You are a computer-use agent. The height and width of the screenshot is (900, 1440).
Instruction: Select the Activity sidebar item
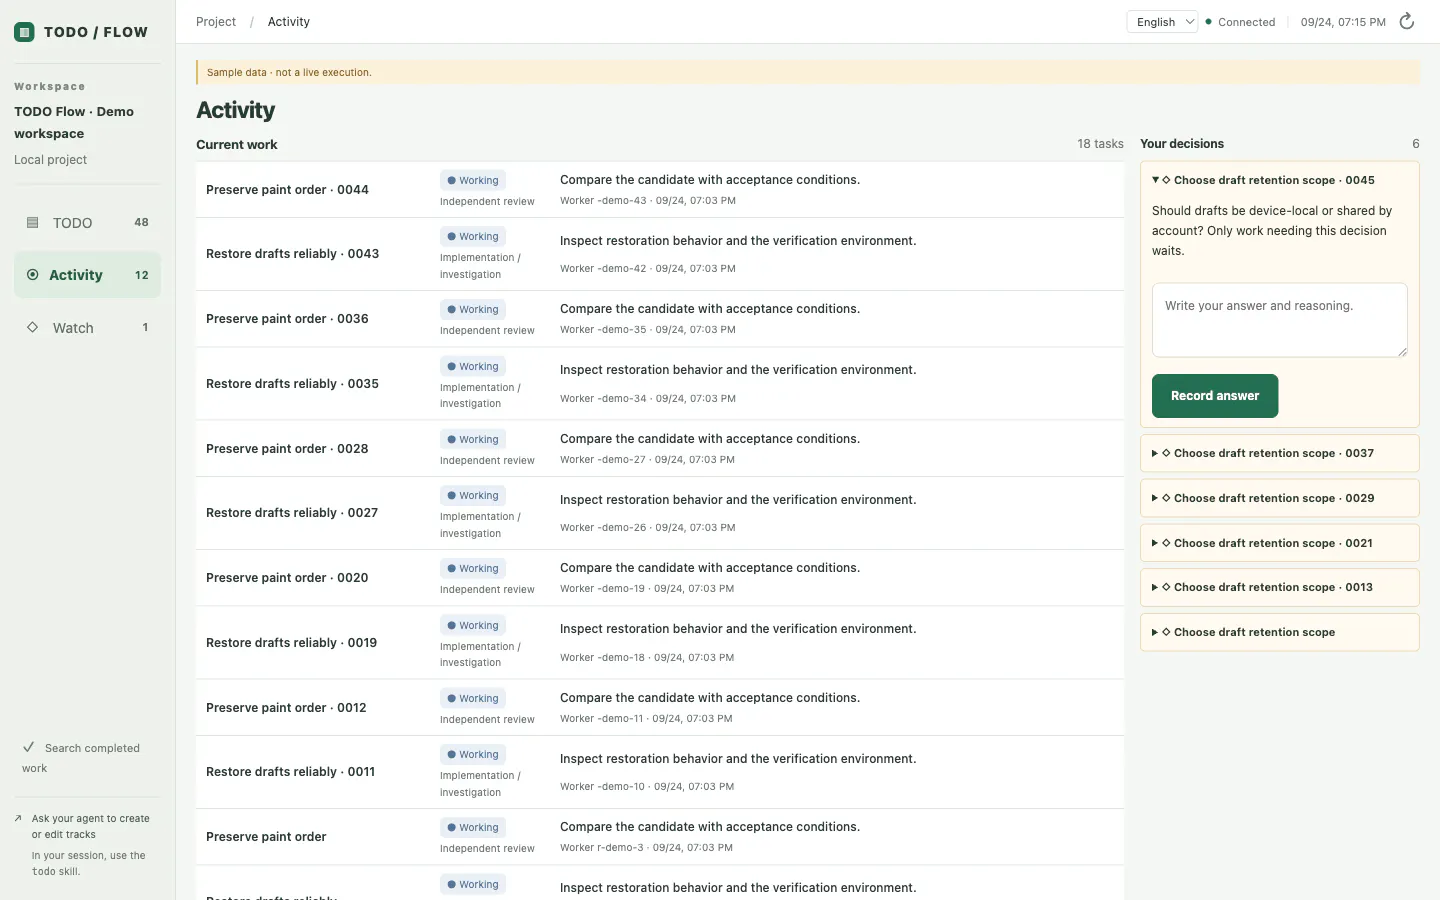click(x=87, y=275)
